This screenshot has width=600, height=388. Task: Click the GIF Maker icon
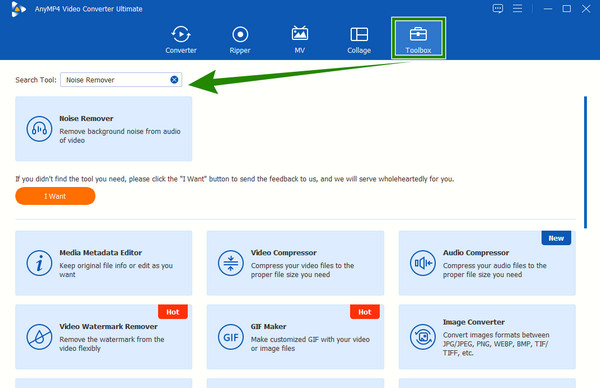[230, 337]
